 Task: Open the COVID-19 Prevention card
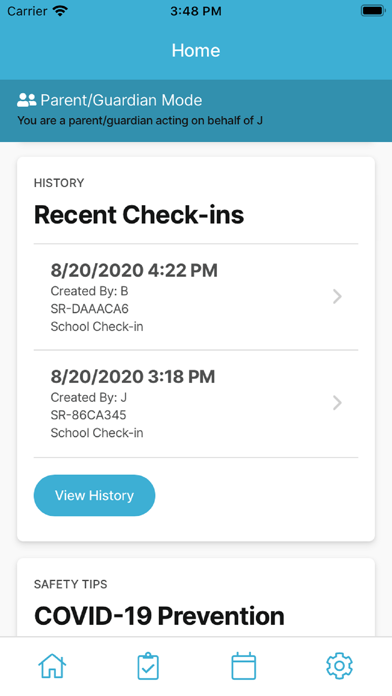(196, 597)
